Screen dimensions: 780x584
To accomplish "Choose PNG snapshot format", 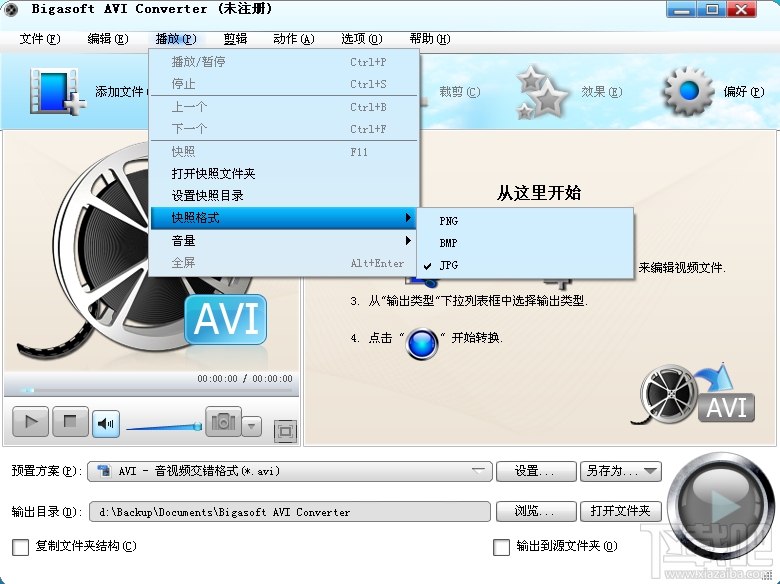I will click(525, 221).
